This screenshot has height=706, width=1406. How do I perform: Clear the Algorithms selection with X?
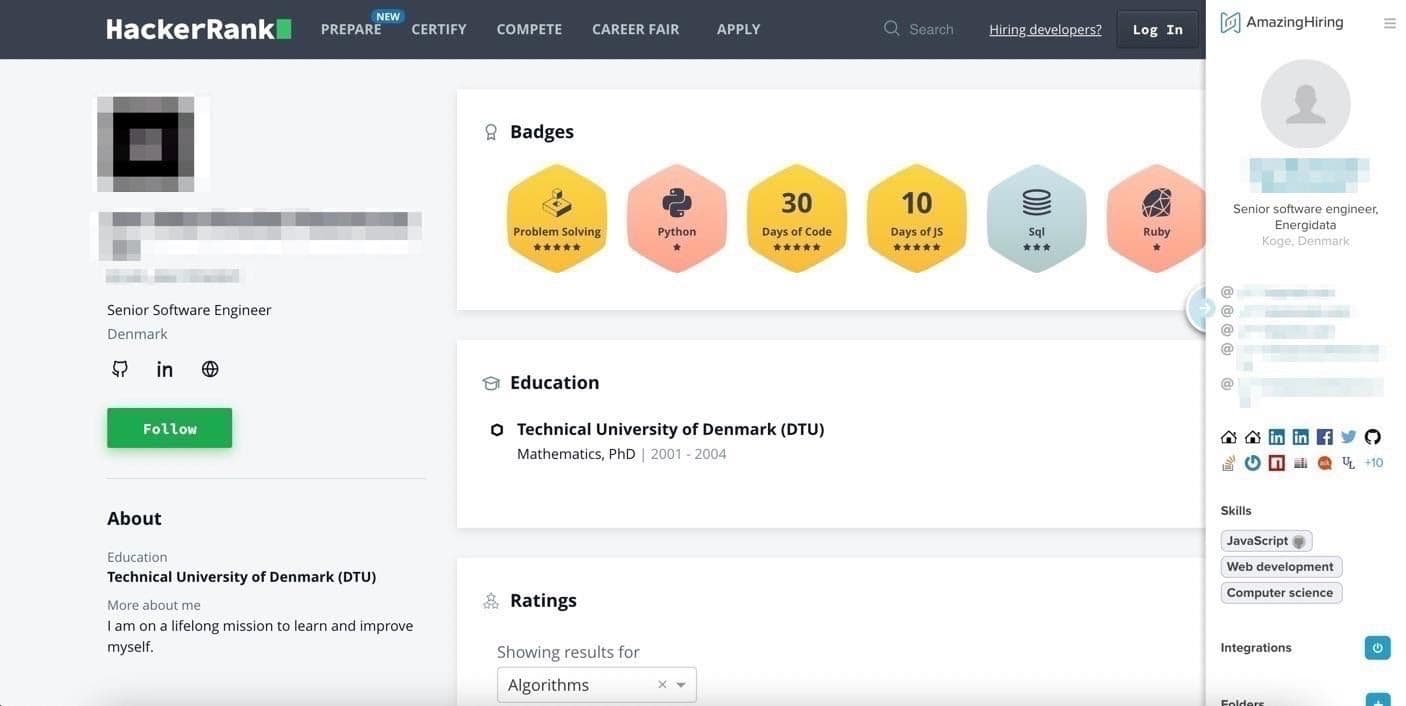tap(662, 685)
